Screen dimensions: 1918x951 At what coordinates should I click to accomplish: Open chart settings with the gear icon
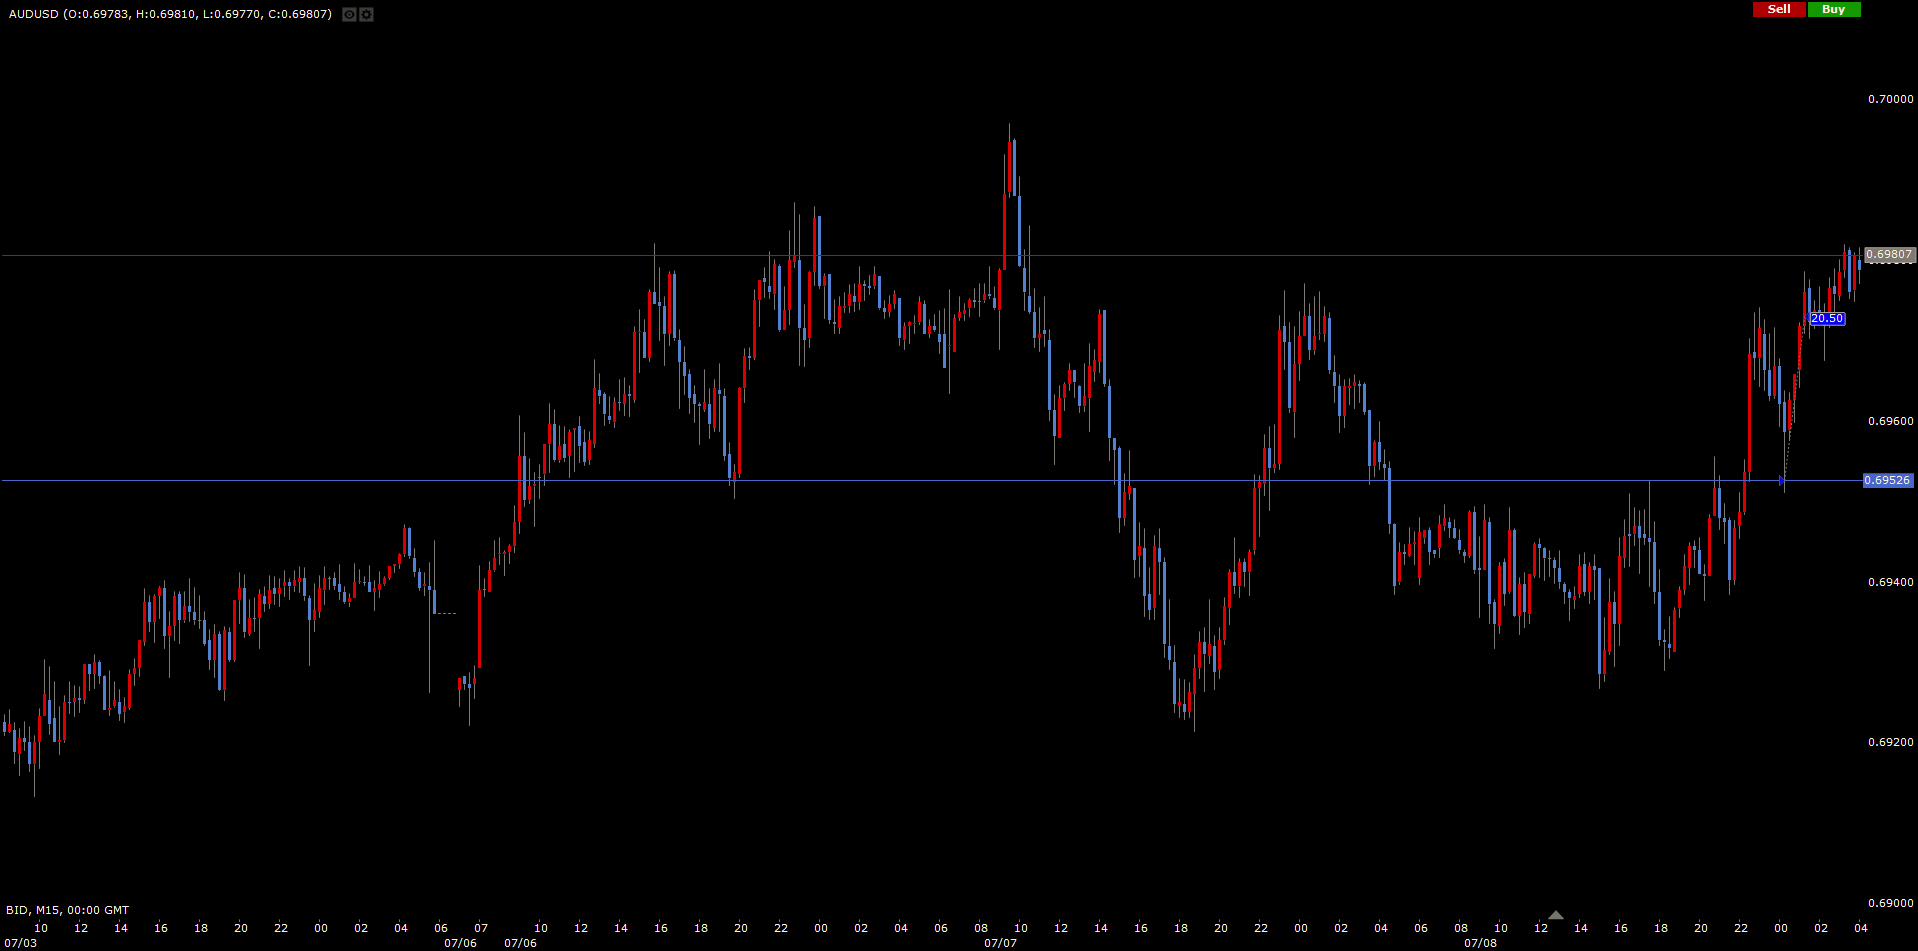(x=366, y=15)
